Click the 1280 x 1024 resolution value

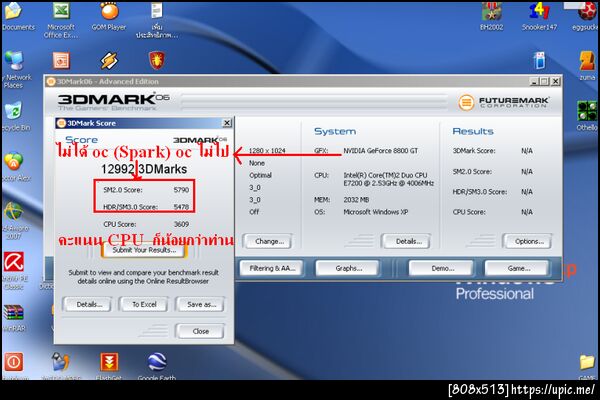(x=267, y=151)
